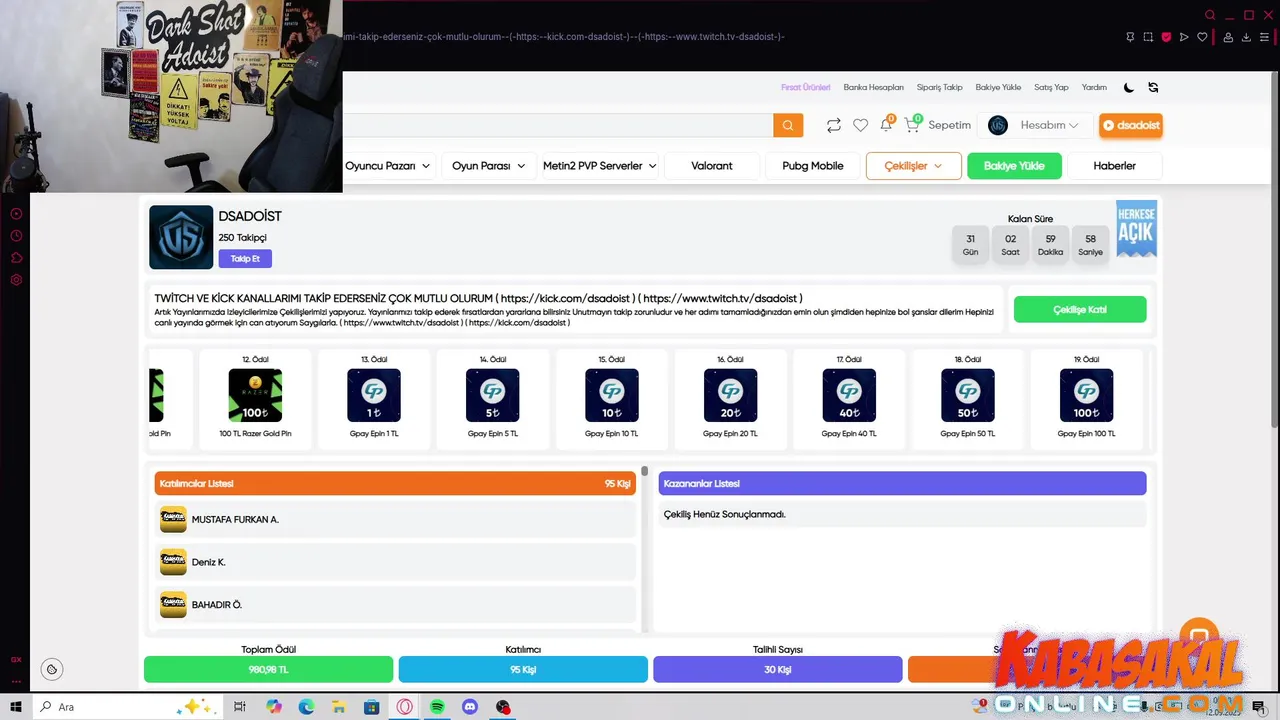1280x720 pixels.
Task: Expand the Oyun Parası dropdown
Action: [x=489, y=166]
